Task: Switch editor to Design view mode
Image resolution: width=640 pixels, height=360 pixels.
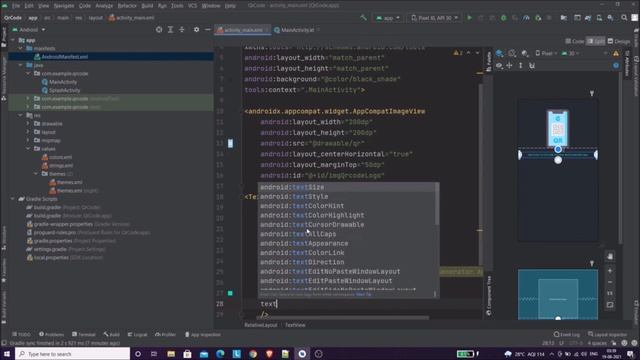Action: pos(619,41)
